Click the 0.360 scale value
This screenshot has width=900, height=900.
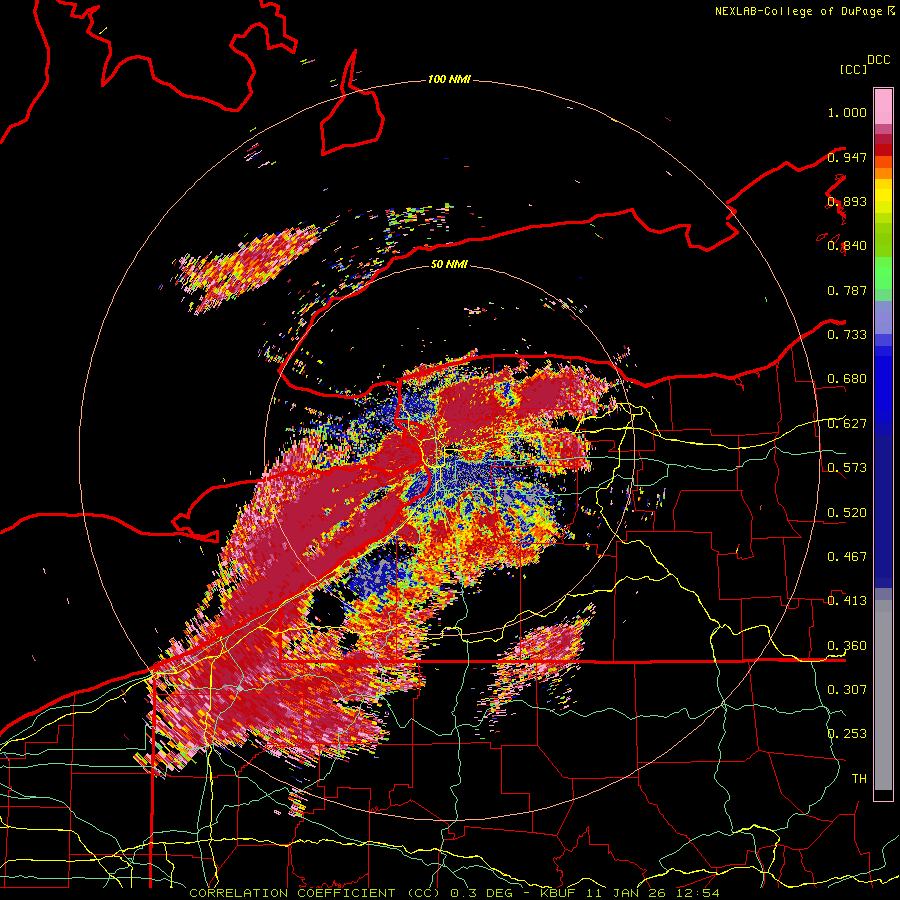(847, 646)
